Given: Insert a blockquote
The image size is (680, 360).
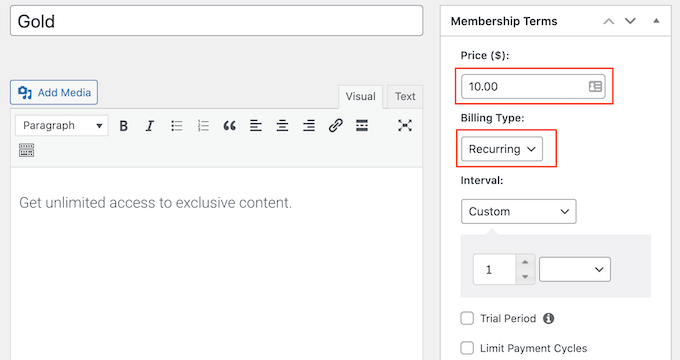Looking at the screenshot, I should (229, 126).
